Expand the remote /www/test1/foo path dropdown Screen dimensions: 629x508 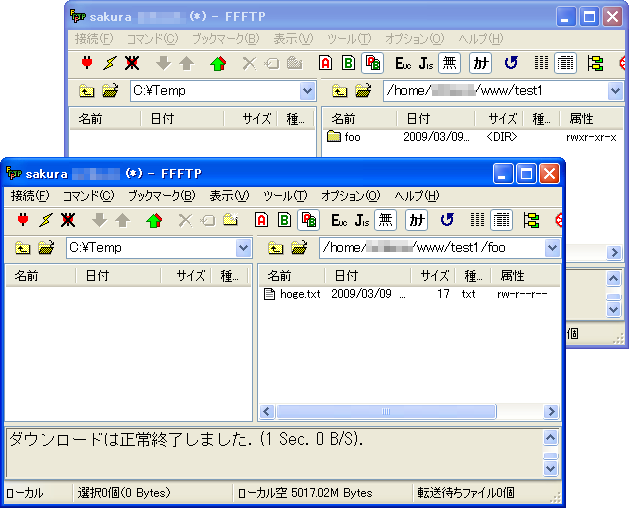(x=552, y=248)
